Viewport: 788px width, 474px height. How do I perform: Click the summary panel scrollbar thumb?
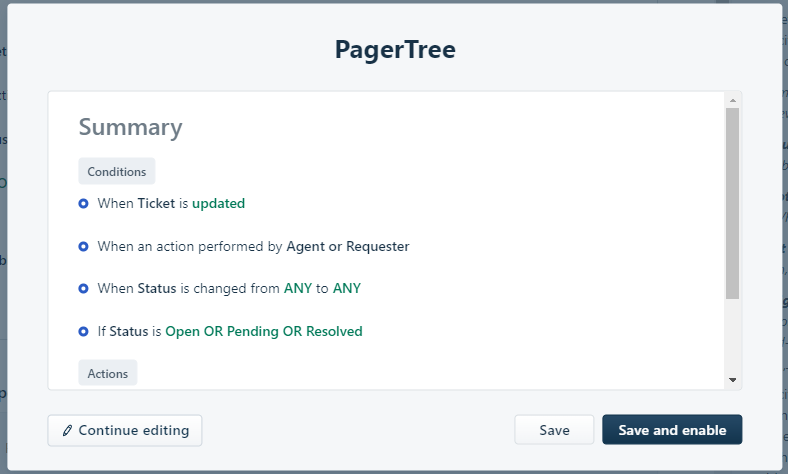[732, 203]
